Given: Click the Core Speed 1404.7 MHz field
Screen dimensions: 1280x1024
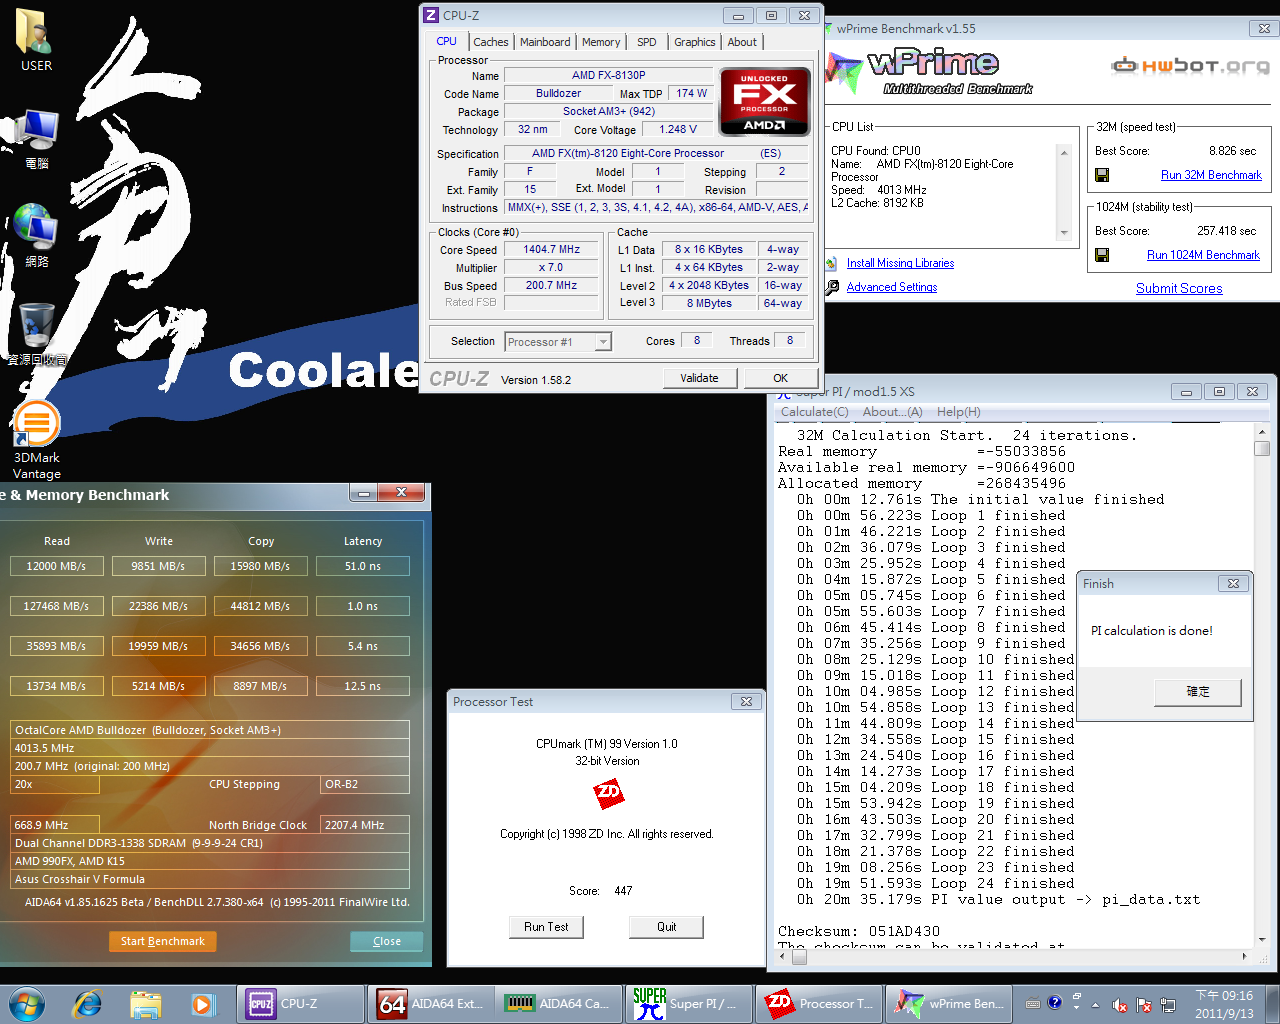Looking at the screenshot, I should tap(552, 250).
